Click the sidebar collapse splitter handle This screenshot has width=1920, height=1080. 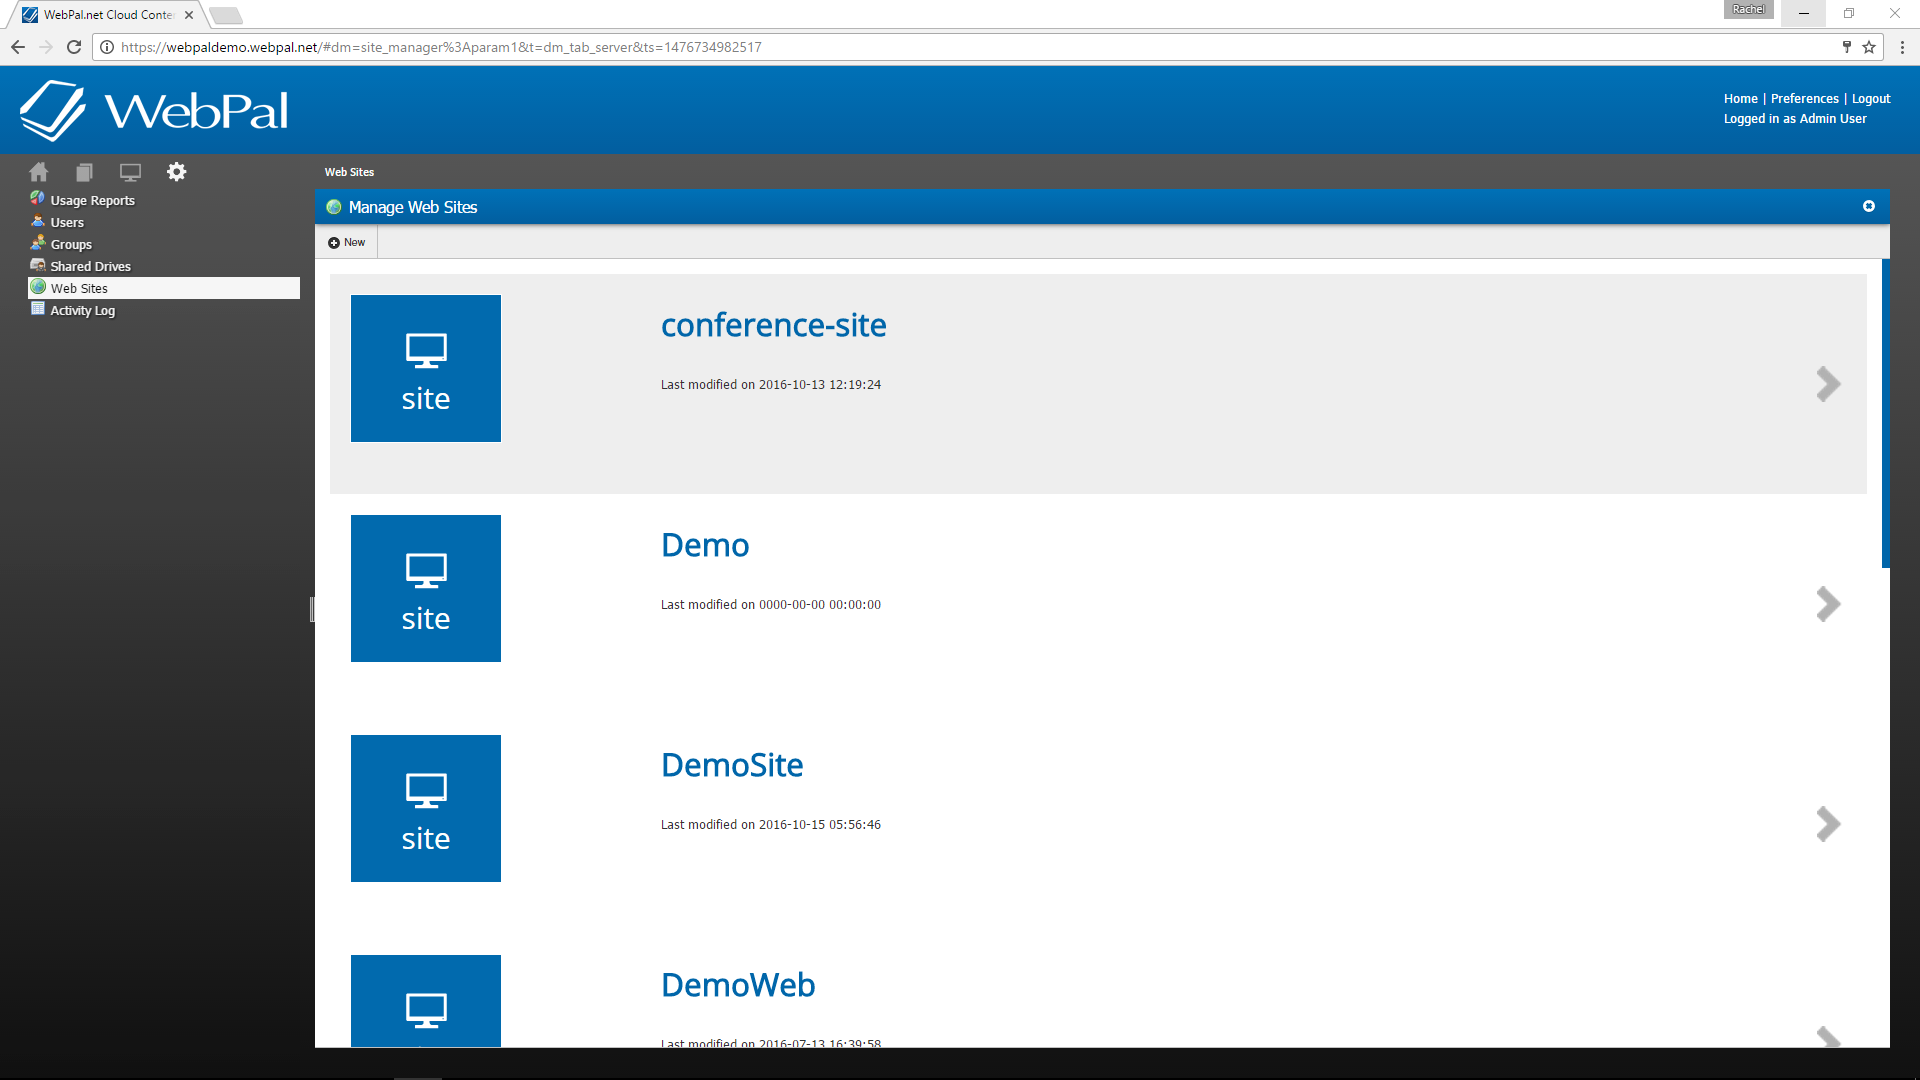tap(312, 609)
